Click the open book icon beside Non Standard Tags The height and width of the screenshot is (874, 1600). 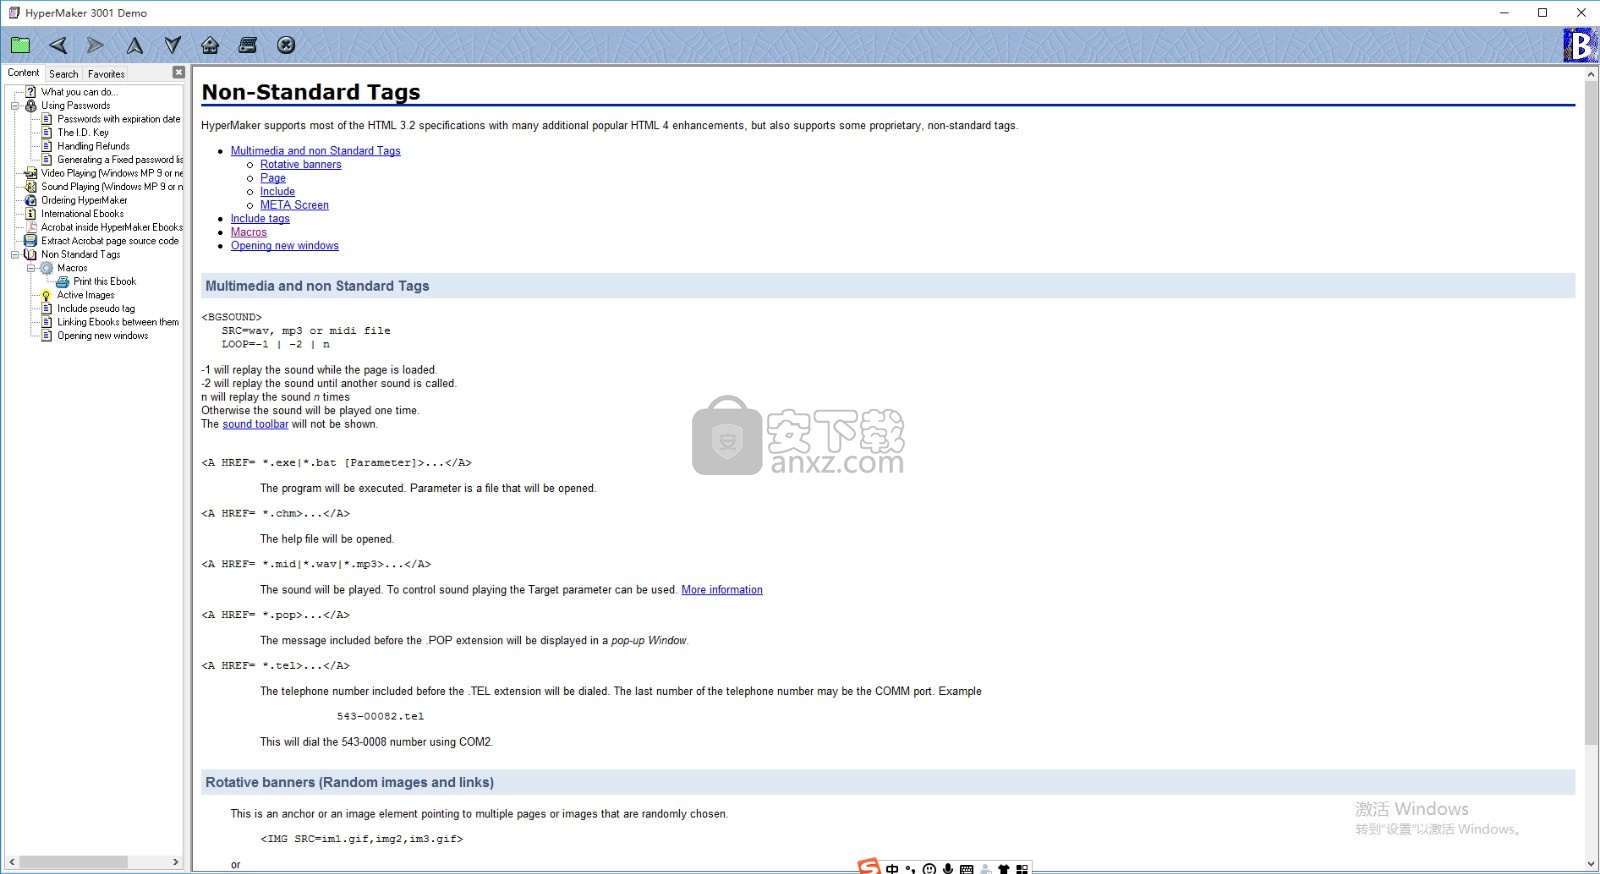[31, 254]
